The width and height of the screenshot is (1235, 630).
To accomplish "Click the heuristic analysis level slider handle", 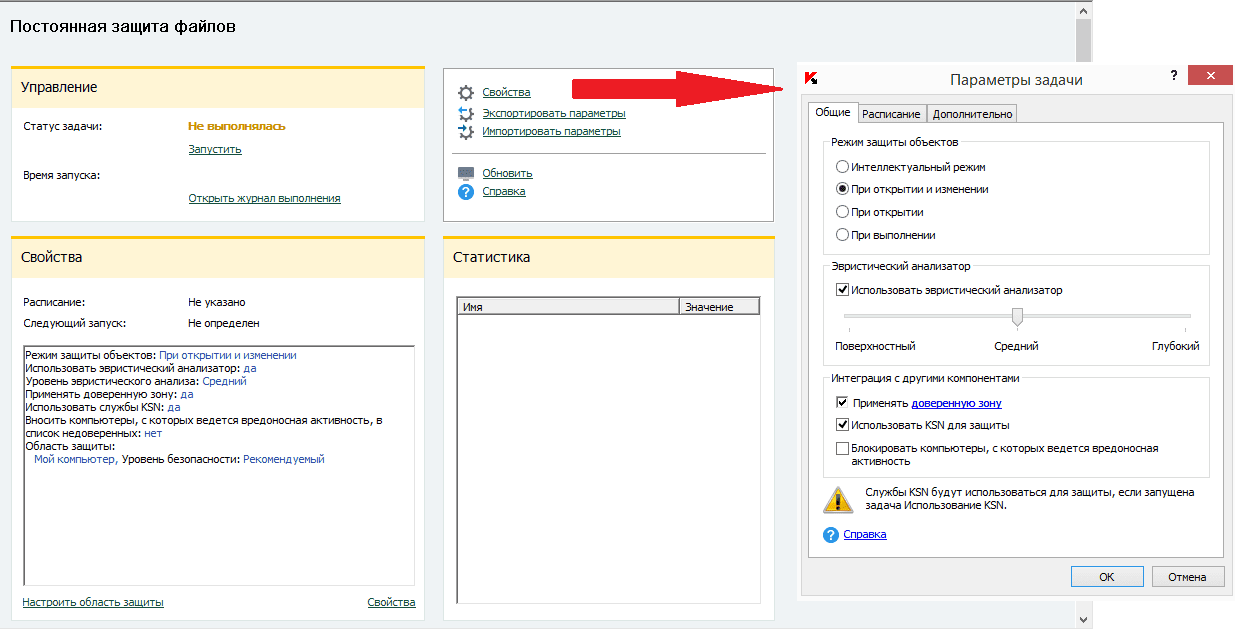I will (x=1017, y=317).
